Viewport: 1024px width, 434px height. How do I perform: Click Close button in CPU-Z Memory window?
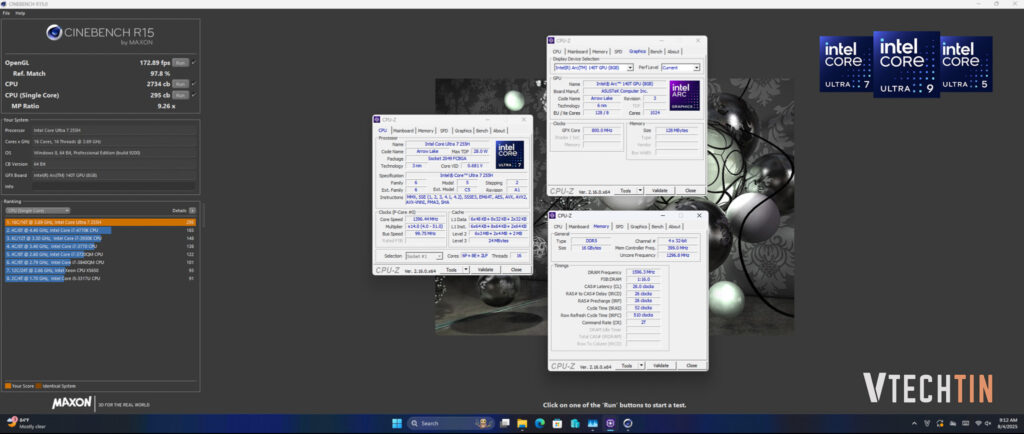click(x=692, y=365)
